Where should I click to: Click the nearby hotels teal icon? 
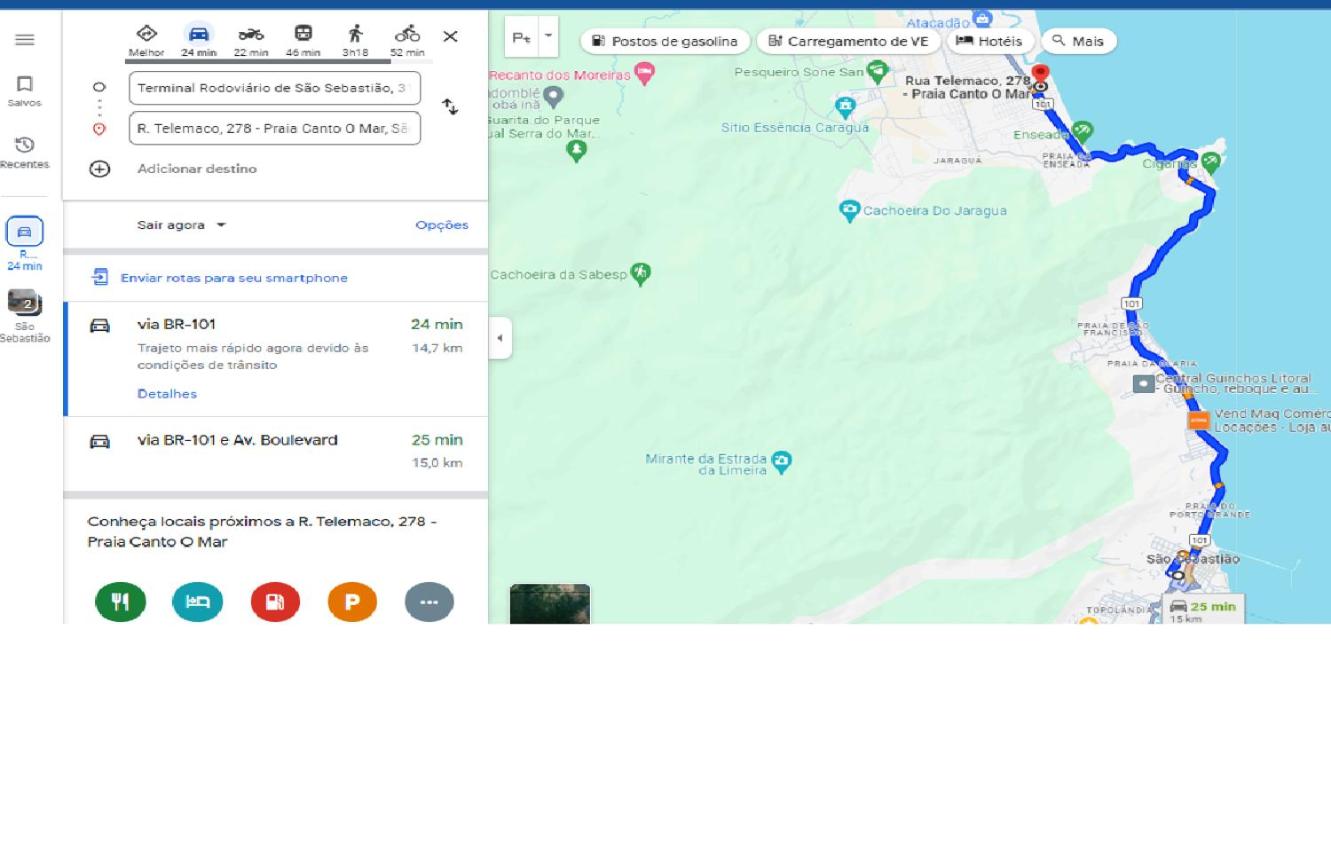coord(197,602)
